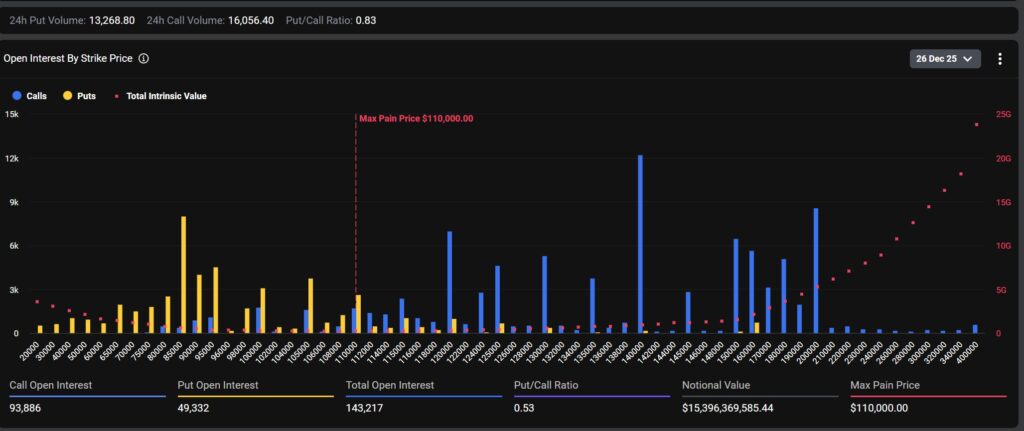Select the tallest yellow put bar at 85000
Image resolution: width=1024 pixels, height=431 pixels.
[x=183, y=274]
